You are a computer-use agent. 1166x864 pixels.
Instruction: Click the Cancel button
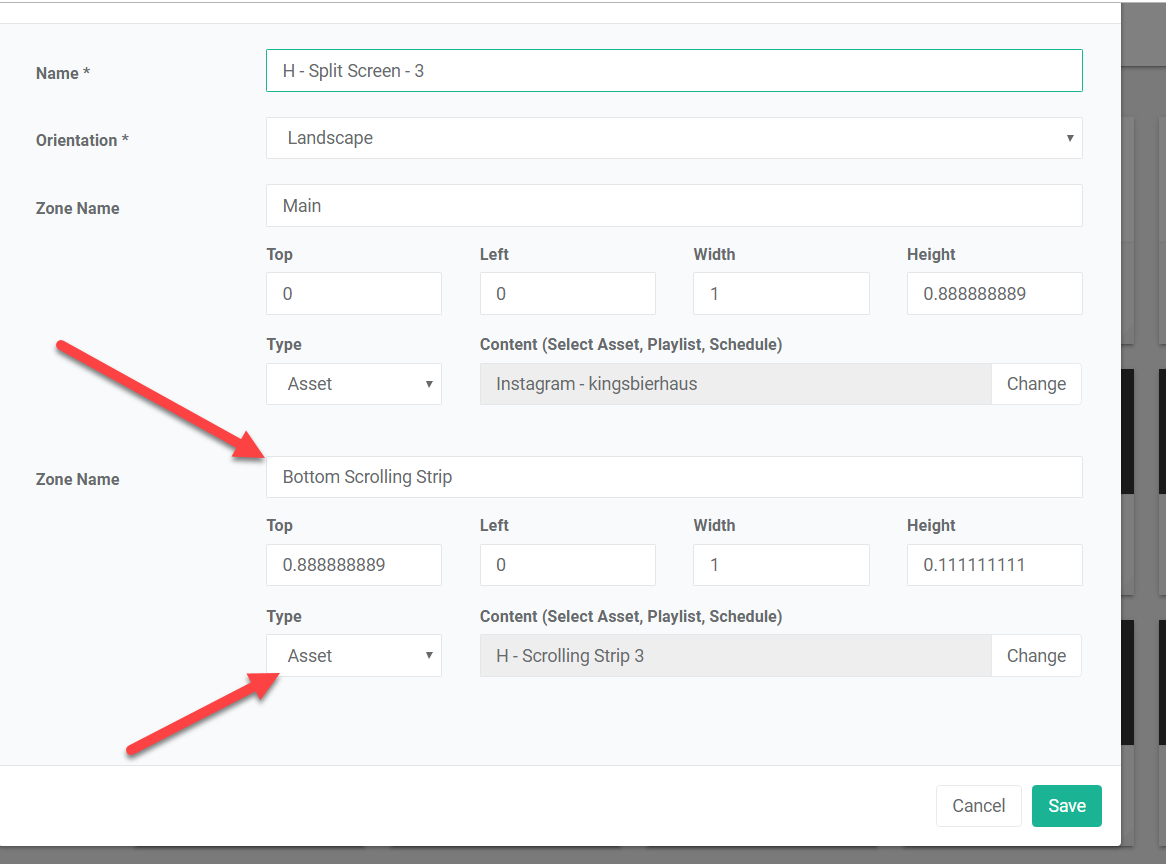coord(978,806)
